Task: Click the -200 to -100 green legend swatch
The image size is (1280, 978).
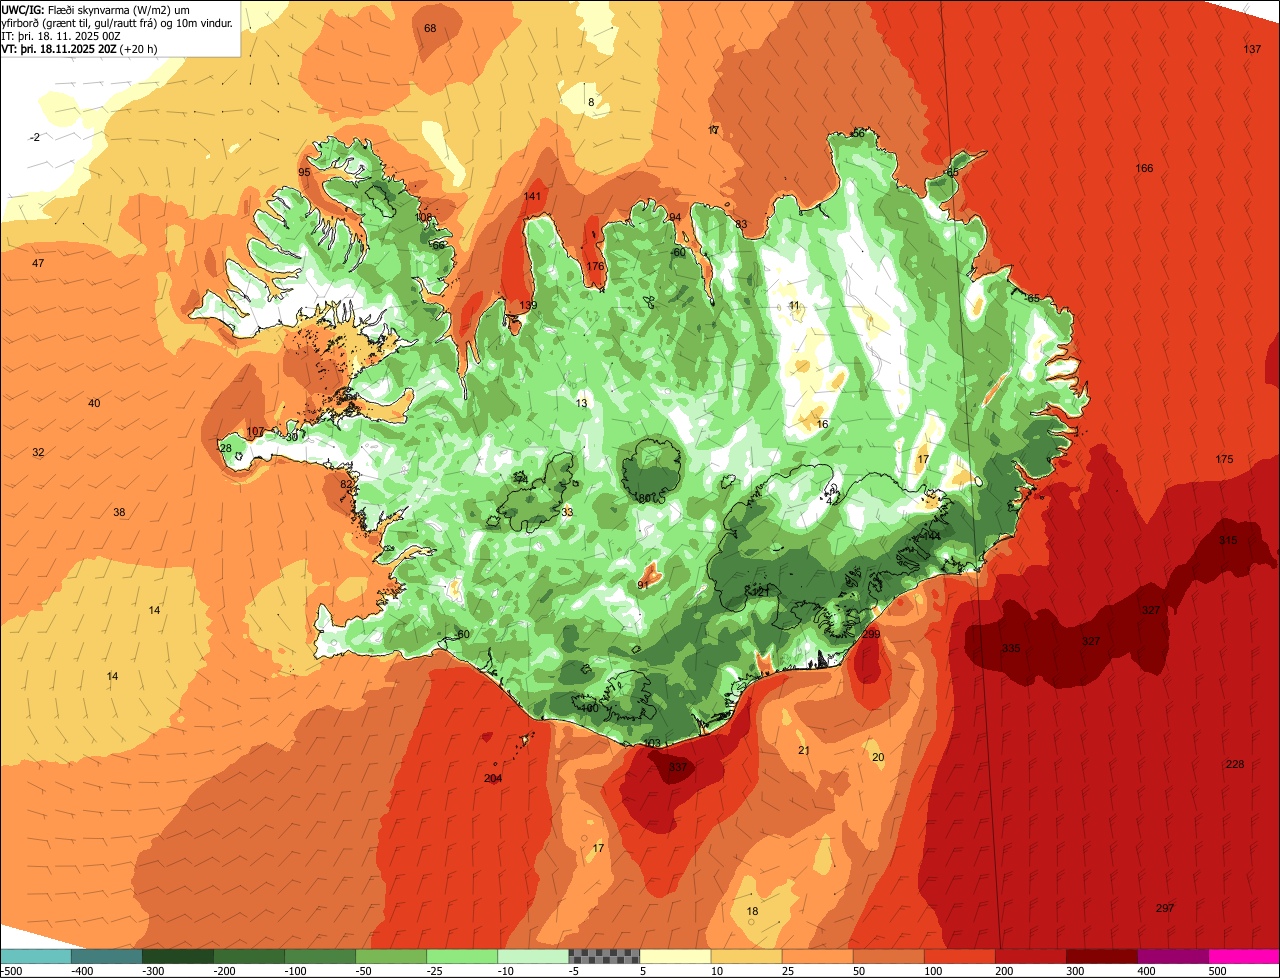Action: pyautogui.click(x=249, y=956)
